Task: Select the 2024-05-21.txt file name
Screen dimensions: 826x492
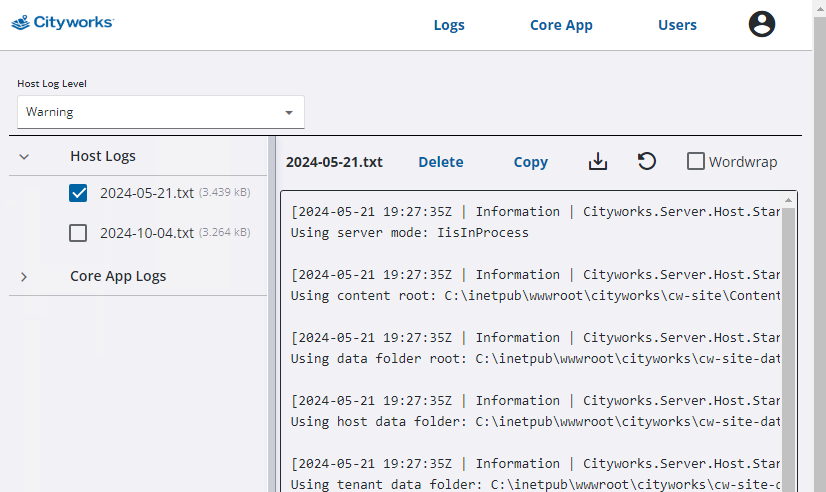Action: pos(146,193)
